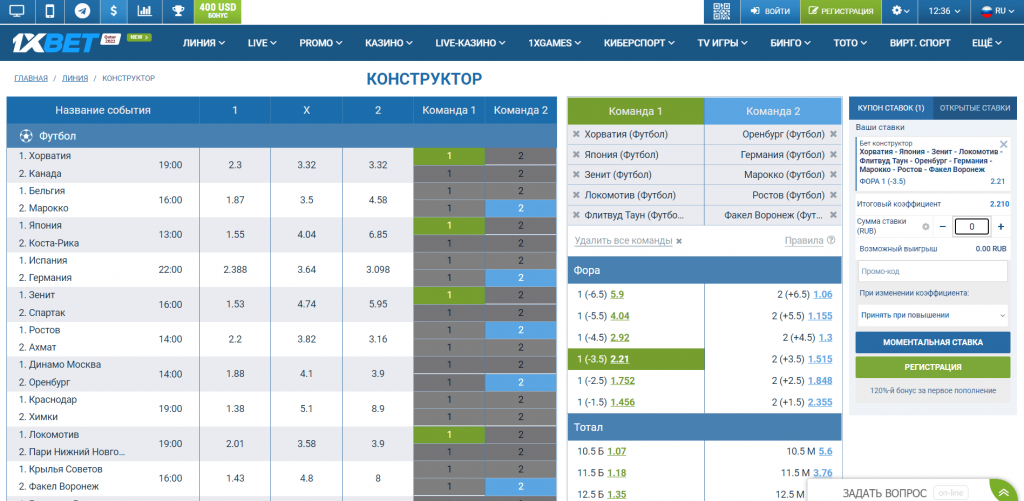Click the trophy results icon

point(178,11)
